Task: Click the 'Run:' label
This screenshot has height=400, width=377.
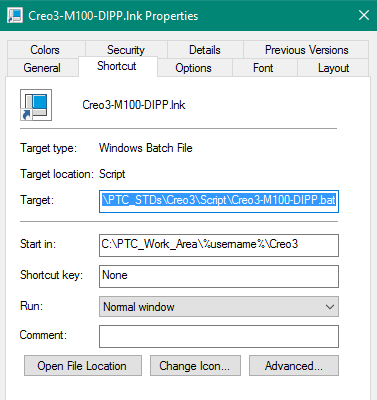Action: coord(32,306)
